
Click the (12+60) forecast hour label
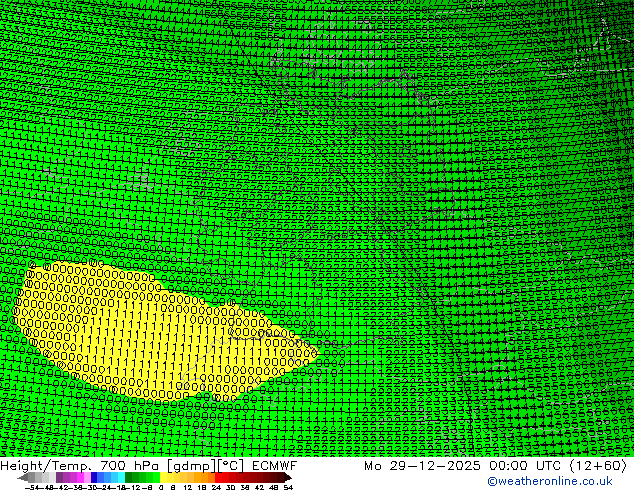(x=598, y=466)
